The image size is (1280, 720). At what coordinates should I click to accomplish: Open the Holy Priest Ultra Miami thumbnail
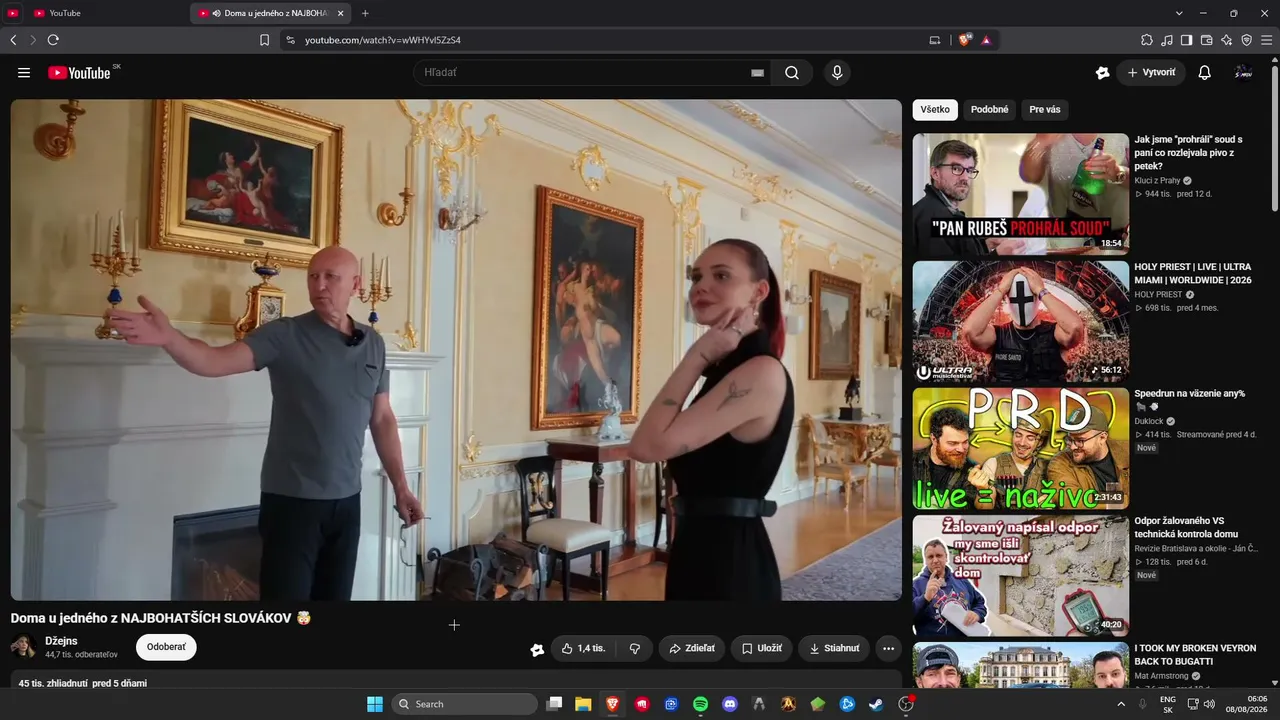pos(1021,321)
